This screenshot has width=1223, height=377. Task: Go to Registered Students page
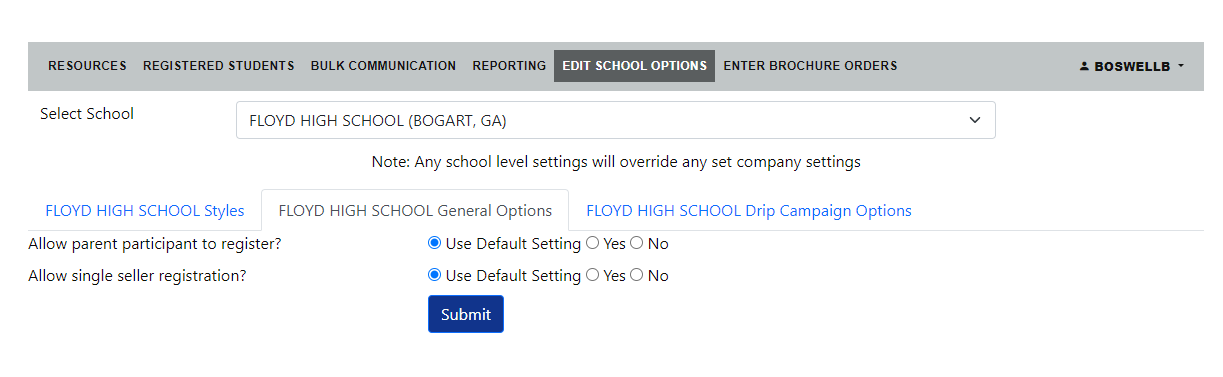coord(219,66)
